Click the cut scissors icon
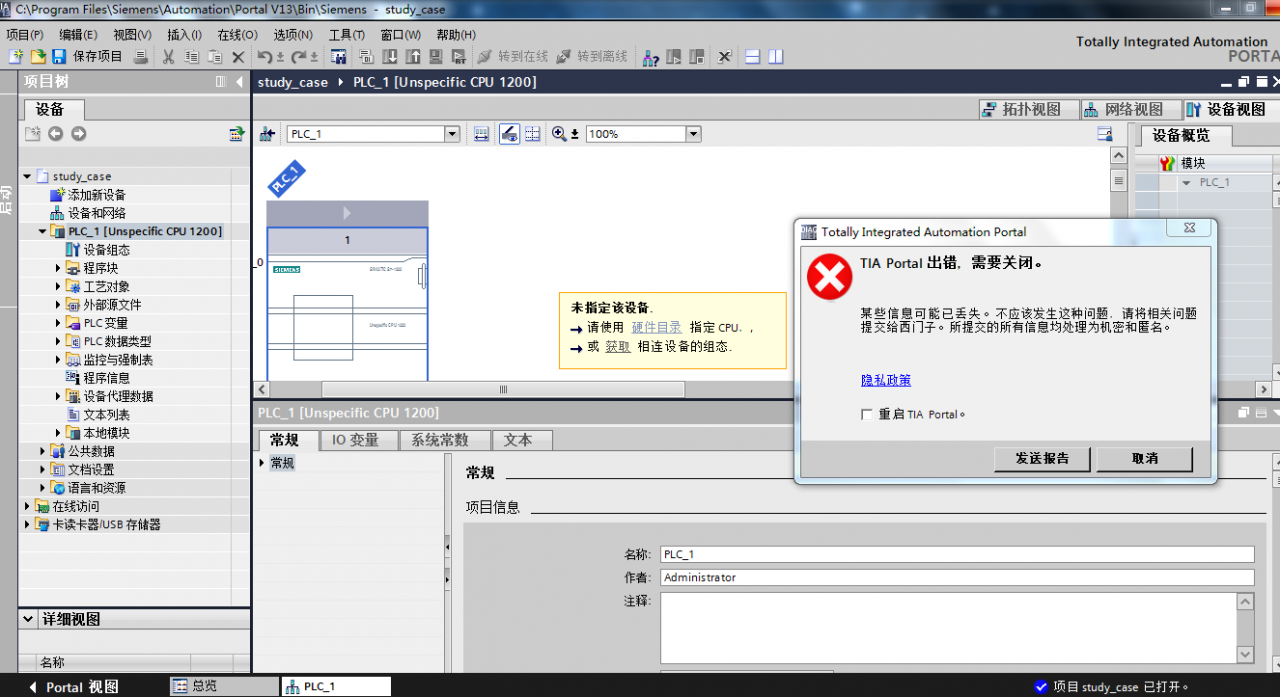Screen dimensions: 1280x697 click(168, 57)
